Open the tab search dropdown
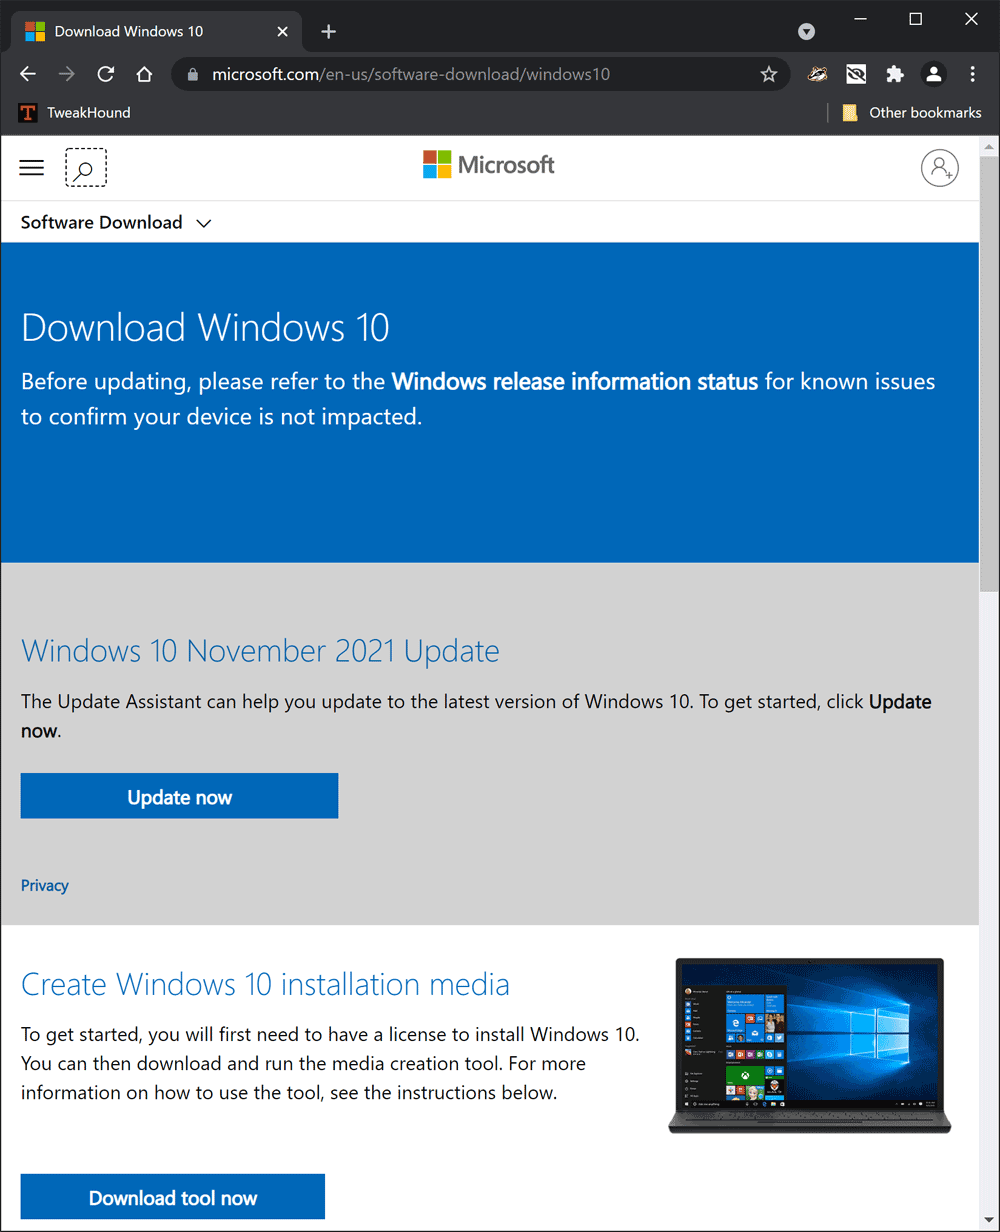This screenshot has width=1000, height=1232. click(x=806, y=31)
